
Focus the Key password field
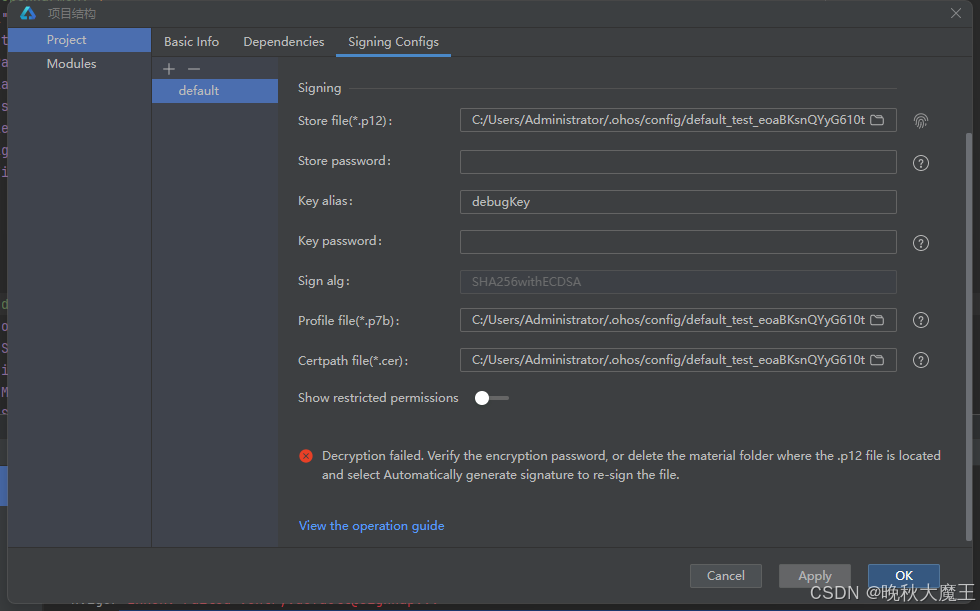pyautogui.click(x=678, y=242)
